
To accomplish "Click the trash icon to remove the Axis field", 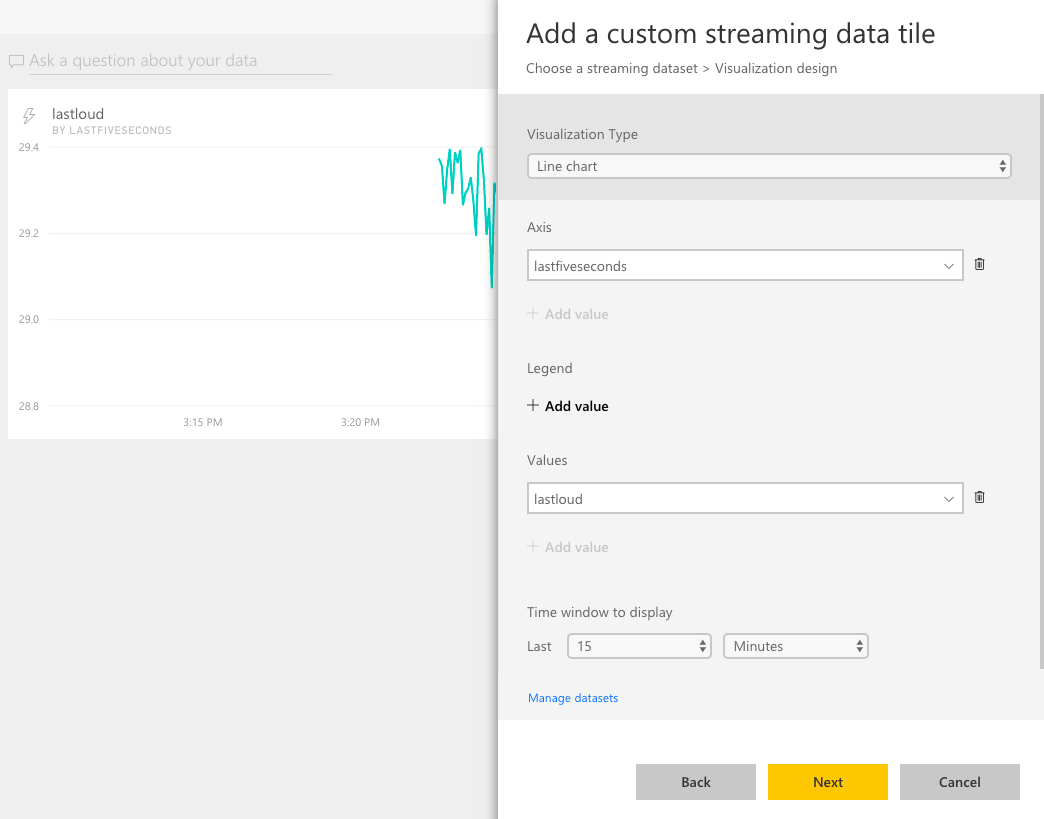I will 979,264.
